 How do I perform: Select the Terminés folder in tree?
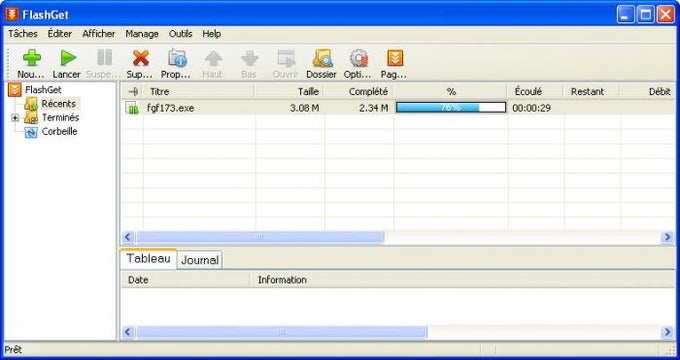[x=60, y=118]
